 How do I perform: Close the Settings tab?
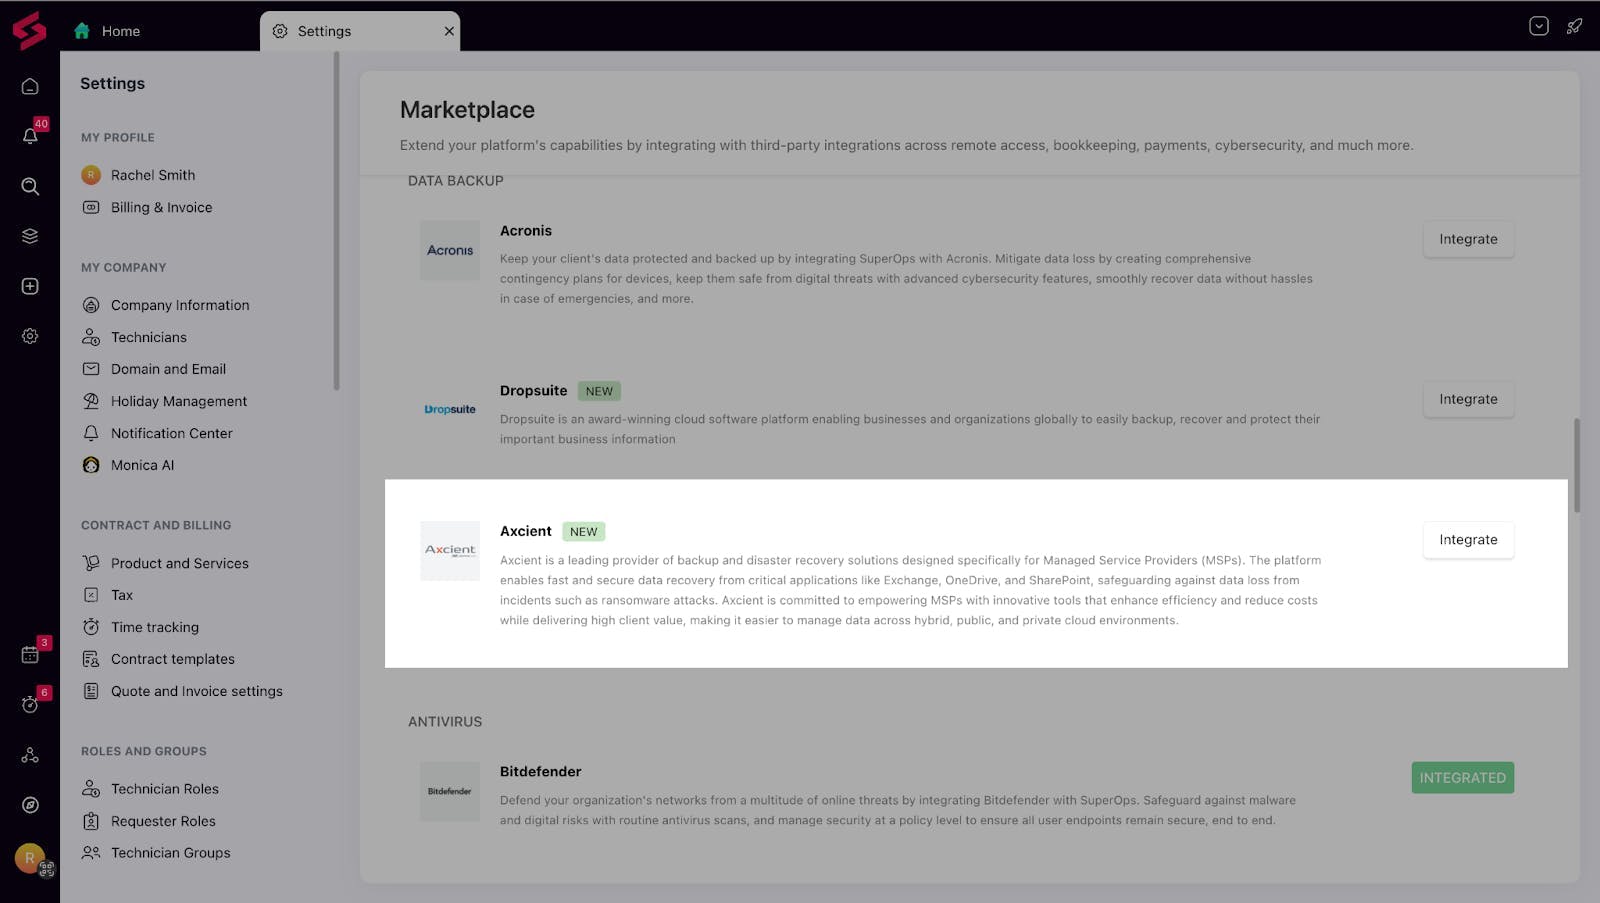[x=449, y=31]
